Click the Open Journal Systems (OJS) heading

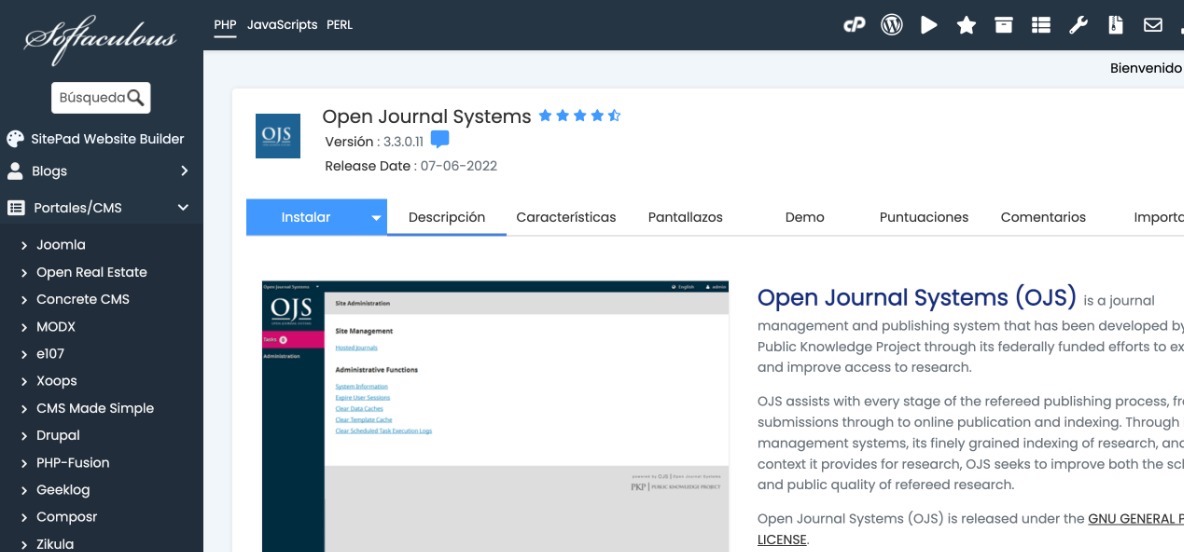(x=917, y=298)
